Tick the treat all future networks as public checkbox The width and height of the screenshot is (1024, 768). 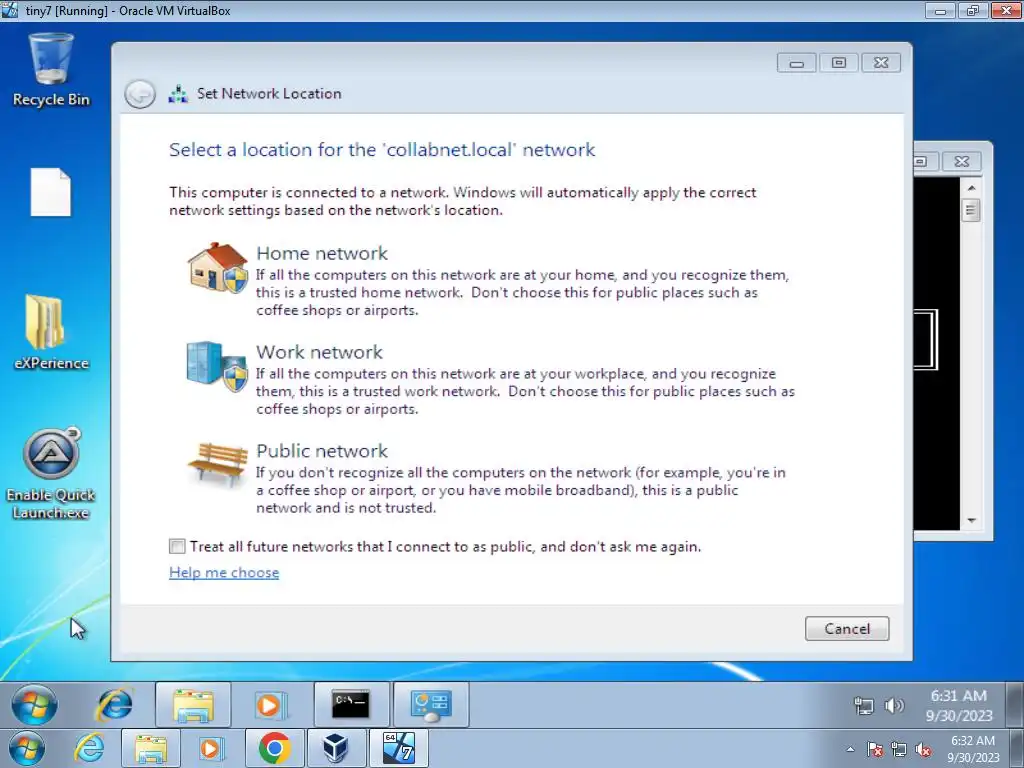click(x=177, y=546)
